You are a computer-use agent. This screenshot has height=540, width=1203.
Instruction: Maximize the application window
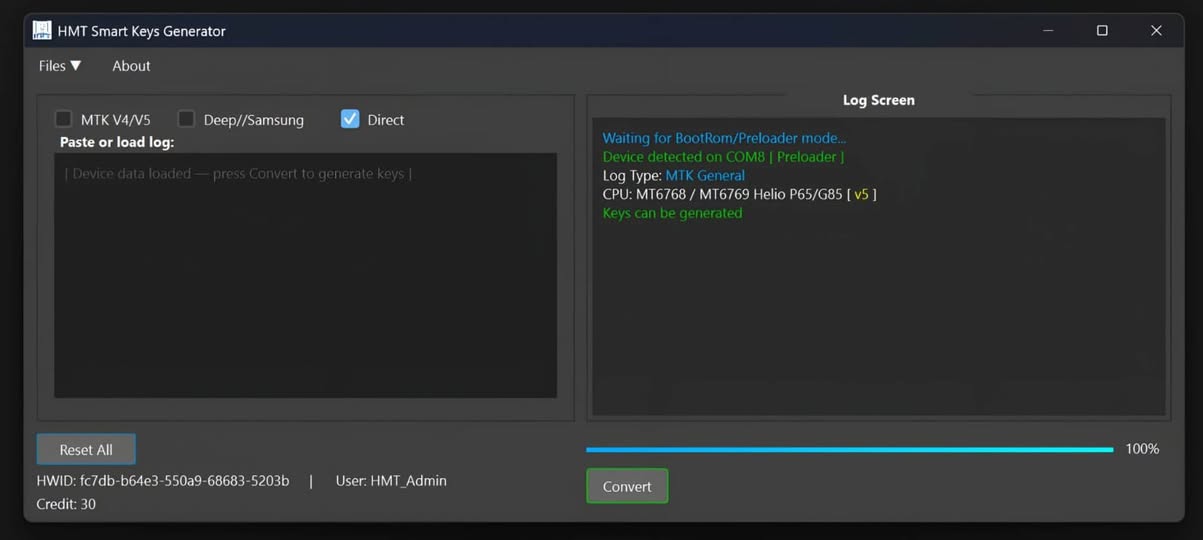point(1102,31)
